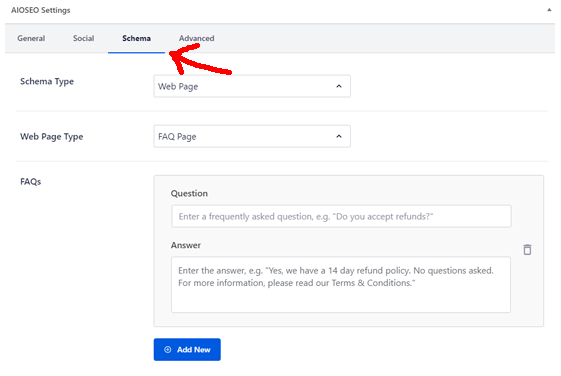Click the Web Page Type label
The width and height of the screenshot is (561, 376).
(52, 137)
